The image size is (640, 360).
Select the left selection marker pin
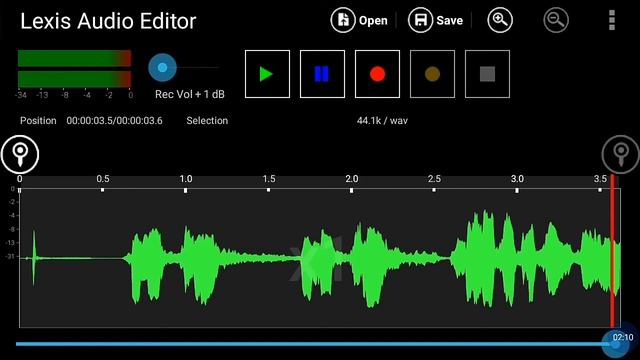tap(20, 154)
